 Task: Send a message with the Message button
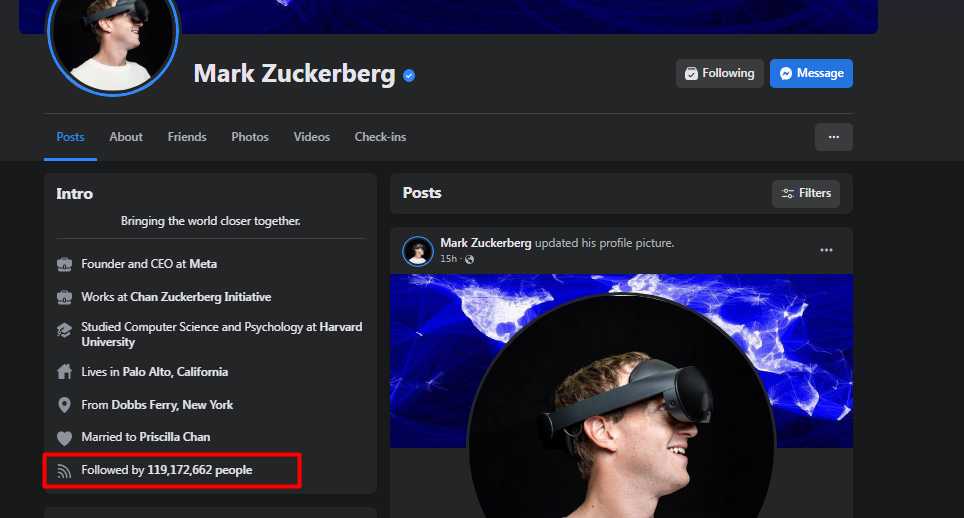click(811, 73)
